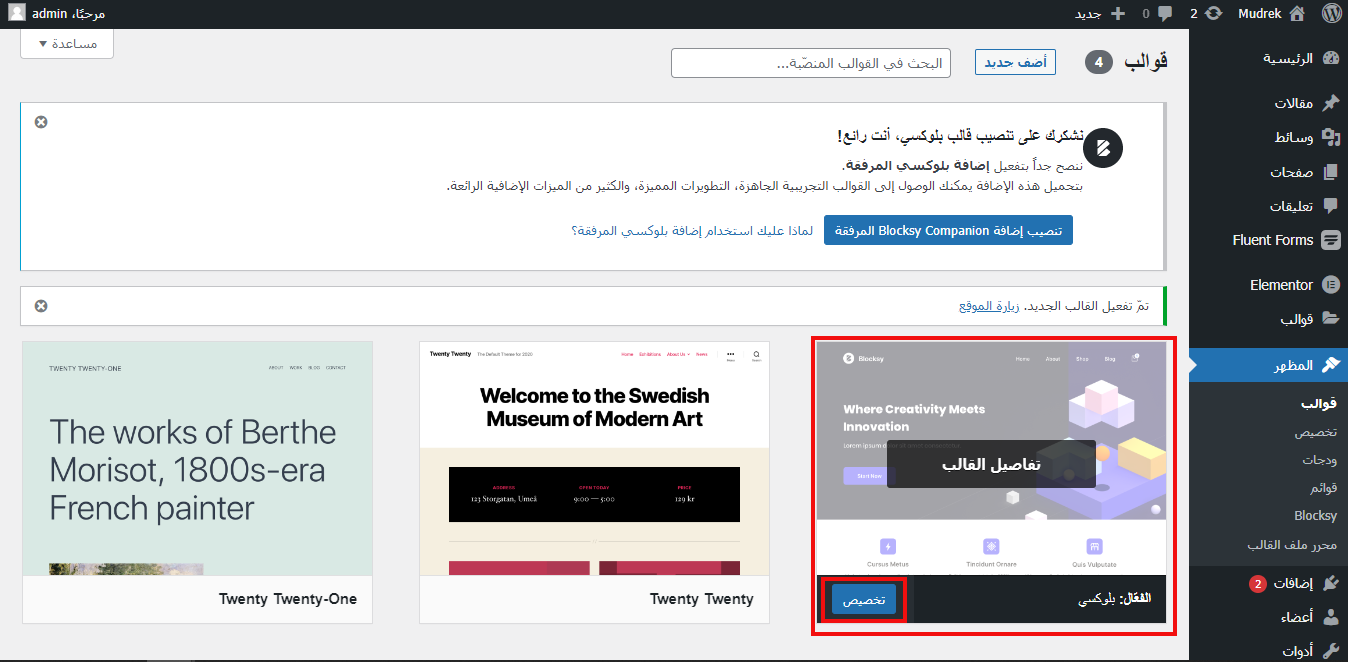The height and width of the screenshot is (662, 1348).
Task: Click the إضافات plugin icon
Action: [1330, 583]
